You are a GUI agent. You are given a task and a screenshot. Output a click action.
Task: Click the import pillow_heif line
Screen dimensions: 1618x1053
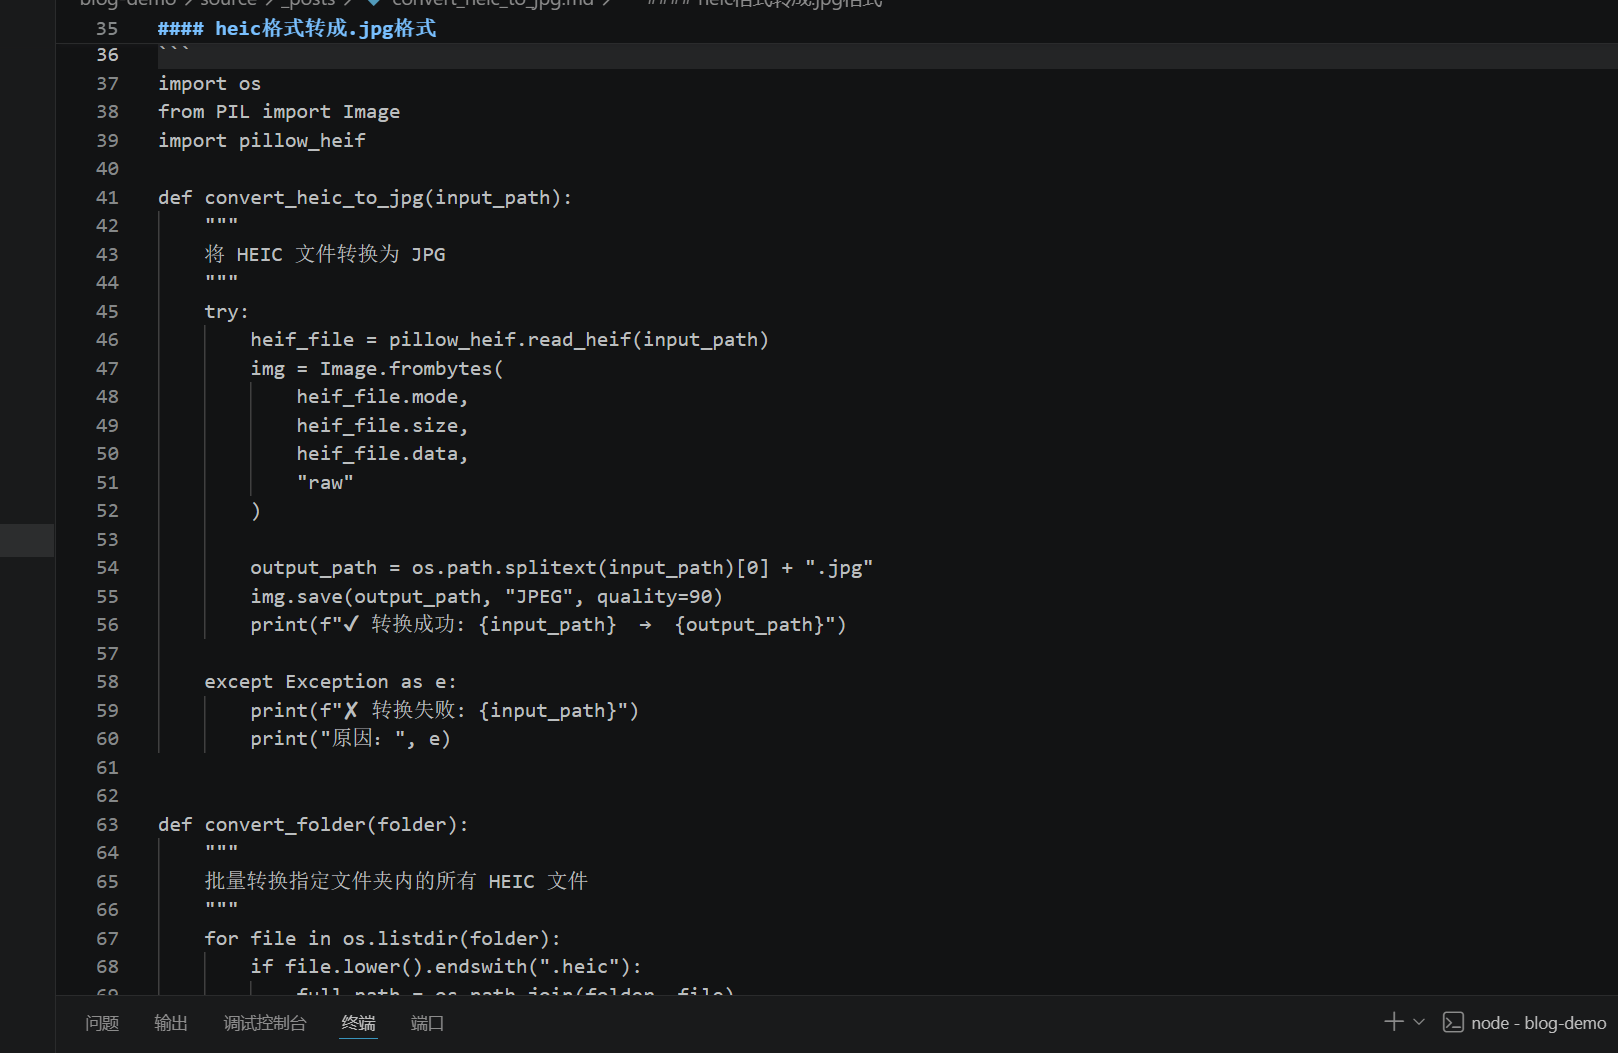click(x=262, y=141)
